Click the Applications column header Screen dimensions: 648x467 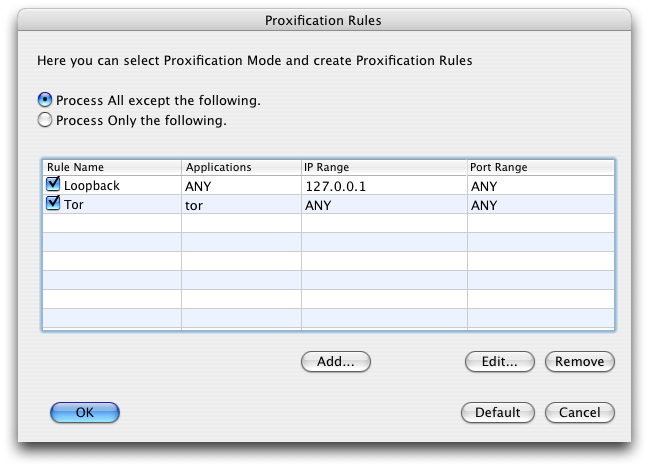[240, 167]
